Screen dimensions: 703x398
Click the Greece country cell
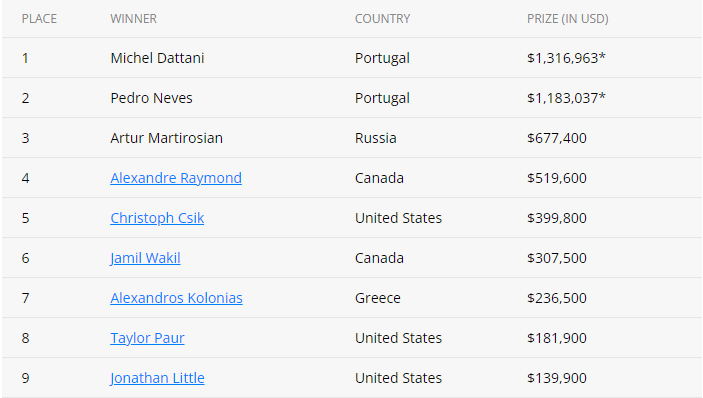coord(378,298)
